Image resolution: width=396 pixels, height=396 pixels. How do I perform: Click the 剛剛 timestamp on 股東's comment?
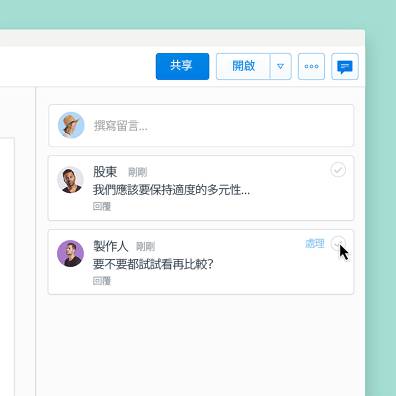click(137, 172)
